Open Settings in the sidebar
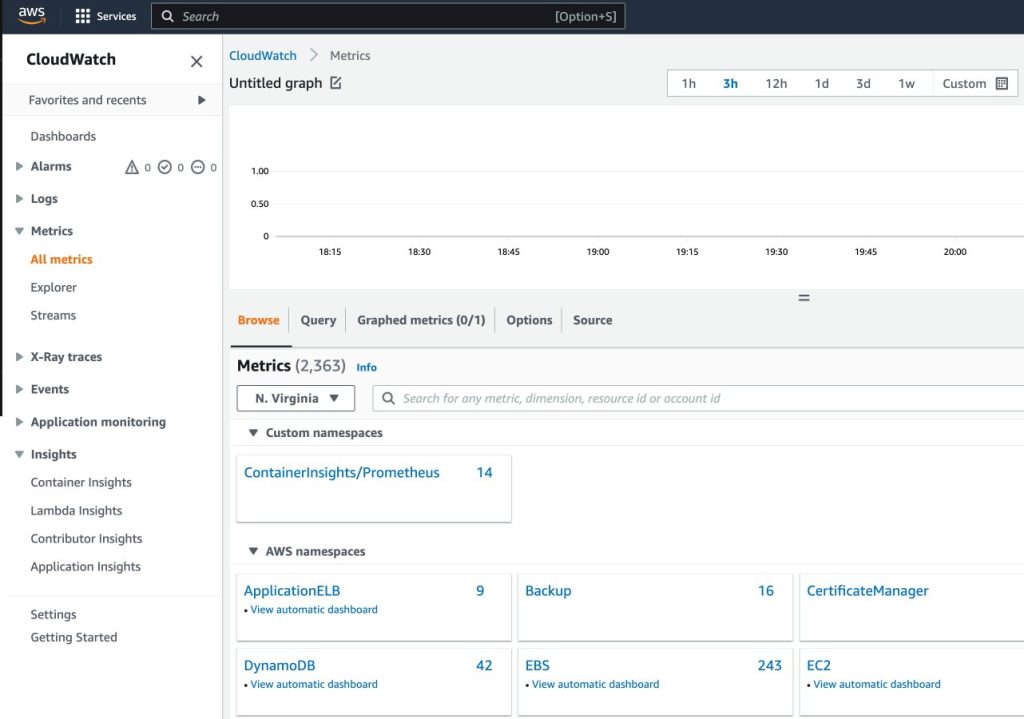 pyautogui.click(x=54, y=615)
